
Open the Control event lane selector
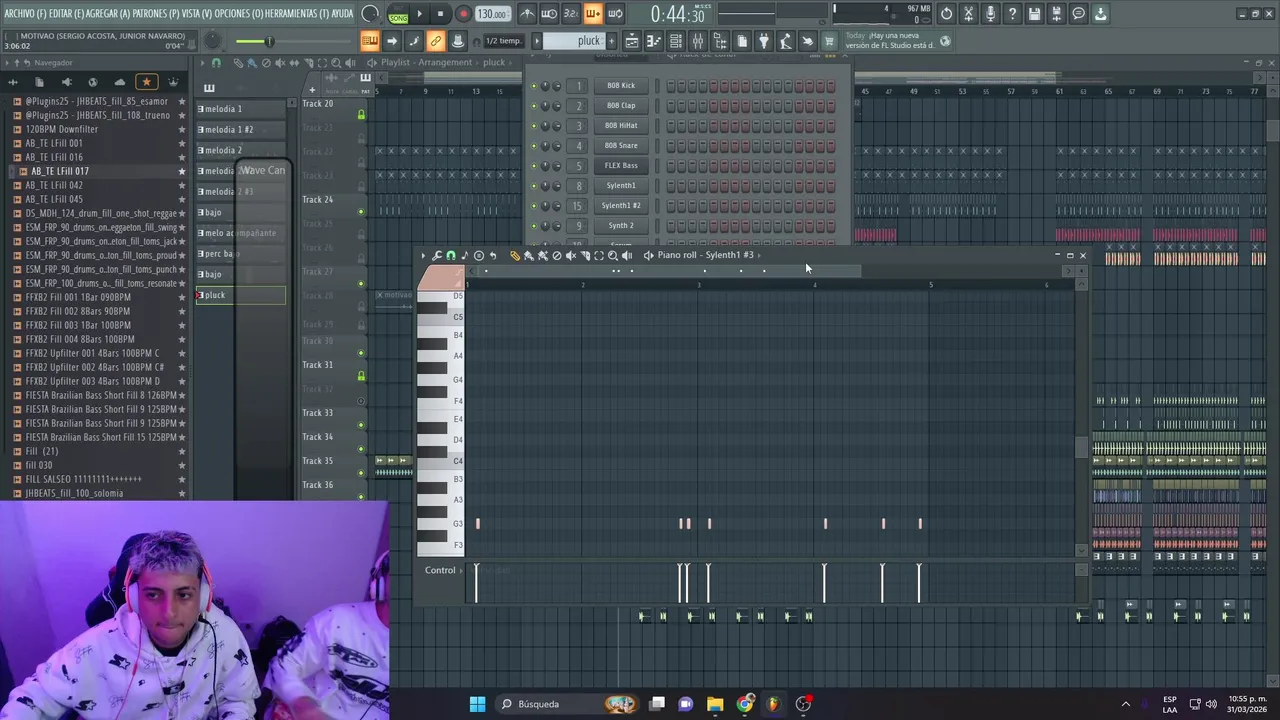443,571
